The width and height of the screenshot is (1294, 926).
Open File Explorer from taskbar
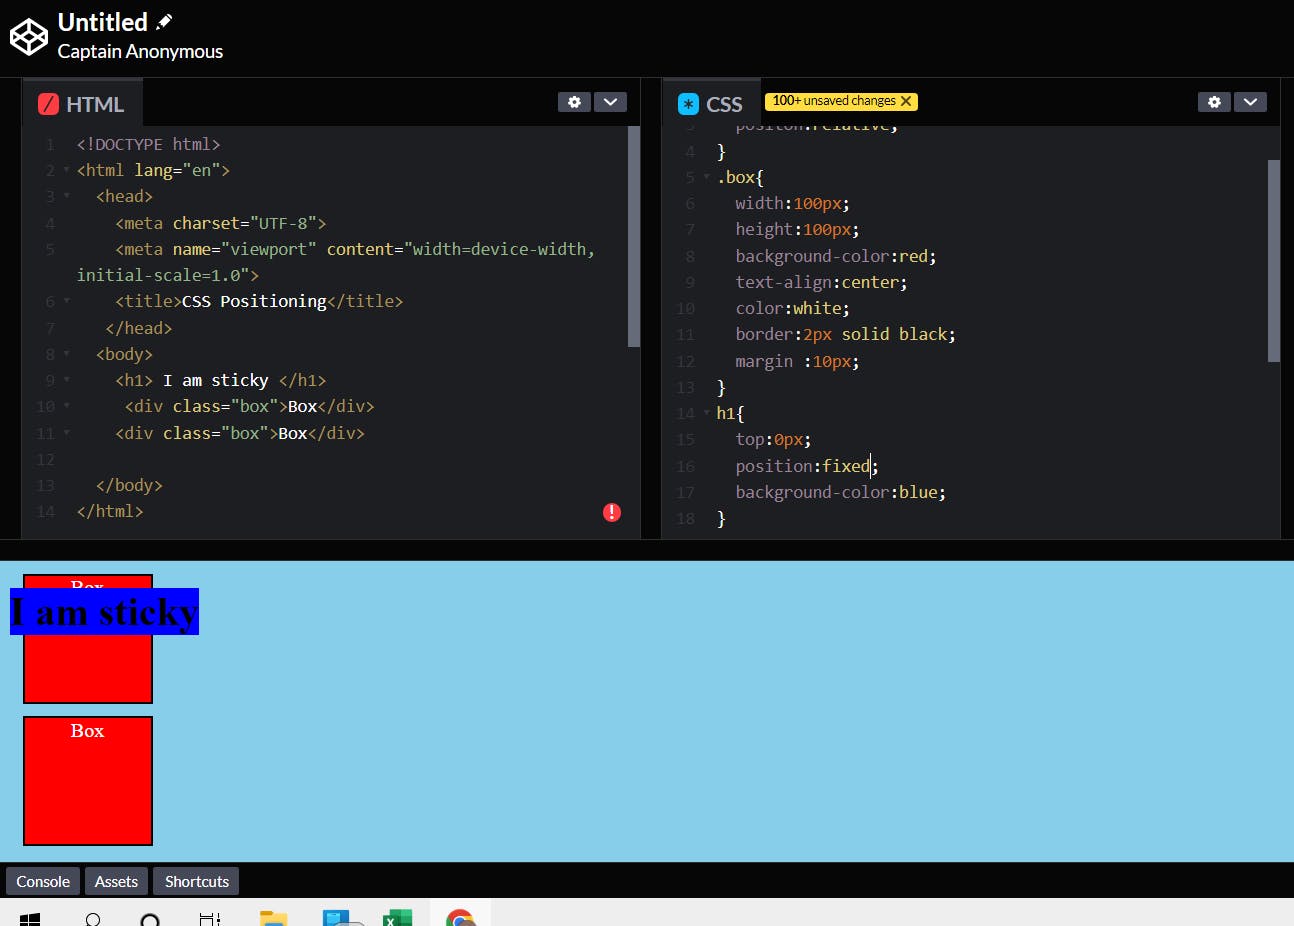click(x=273, y=918)
